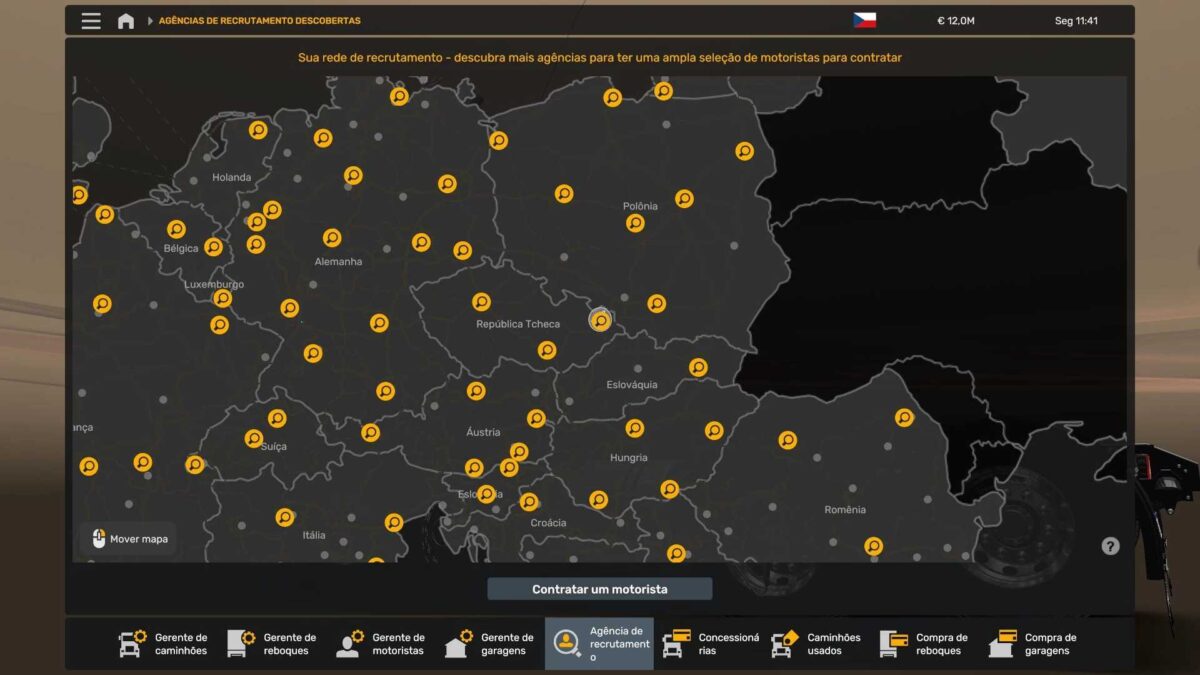Switch to Gerente de garagens tab
1200x675 pixels.
(x=490, y=644)
